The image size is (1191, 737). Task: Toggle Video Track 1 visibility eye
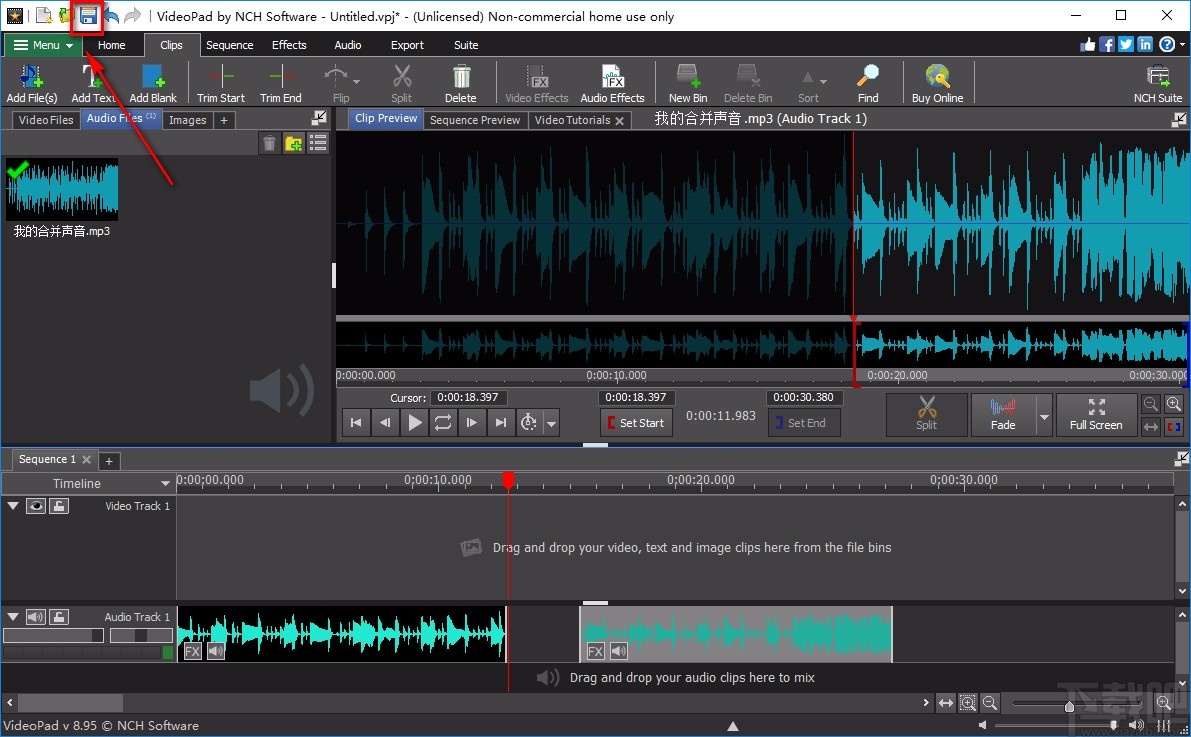tap(37, 506)
